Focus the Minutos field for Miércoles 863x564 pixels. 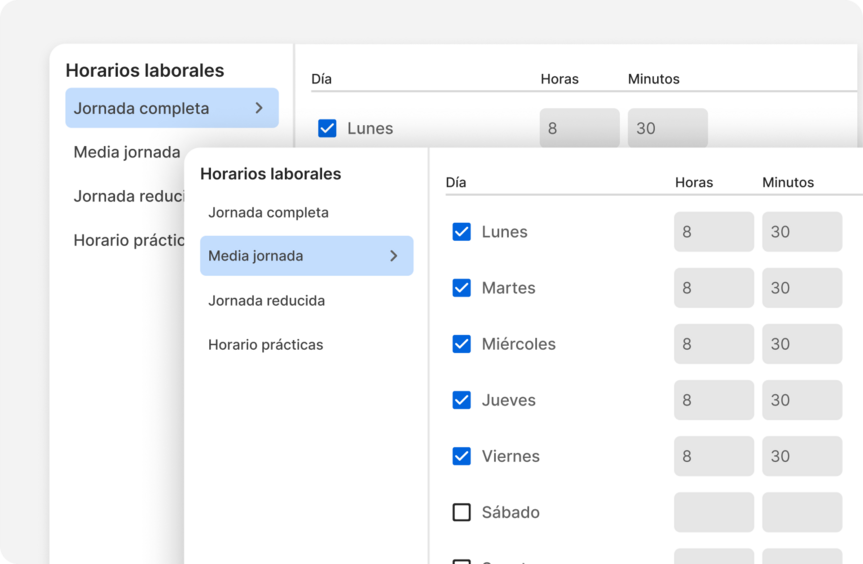(x=801, y=344)
